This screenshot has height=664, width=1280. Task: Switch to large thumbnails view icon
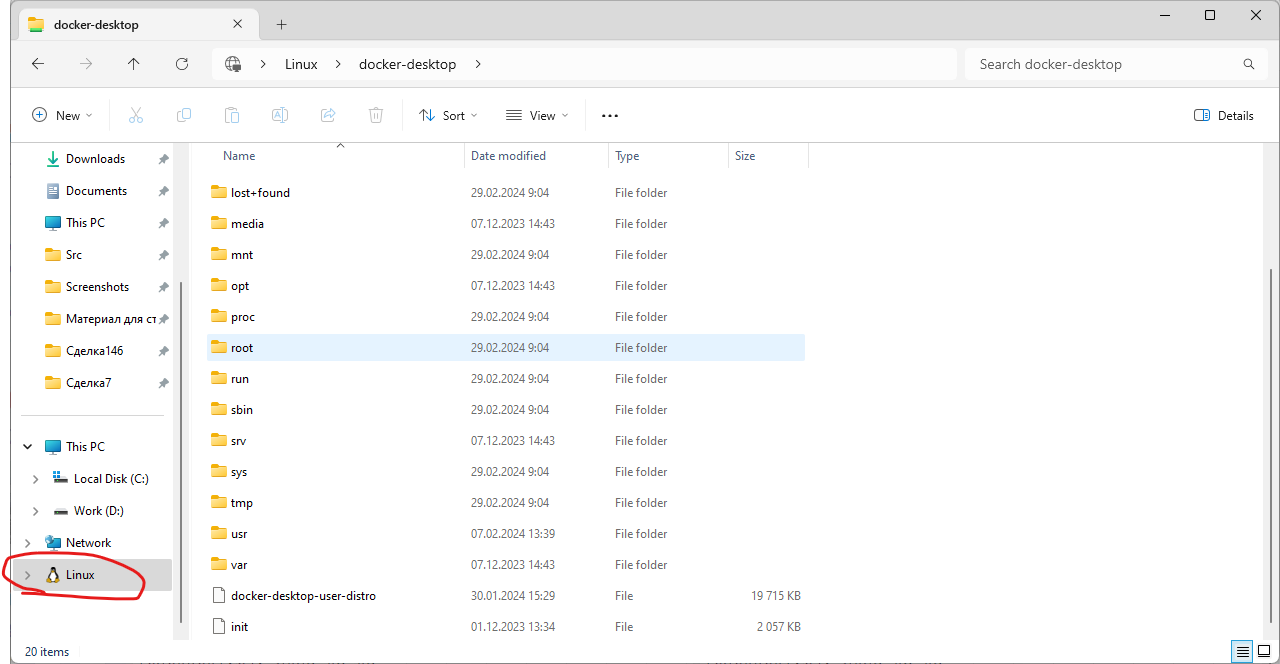click(x=1263, y=652)
